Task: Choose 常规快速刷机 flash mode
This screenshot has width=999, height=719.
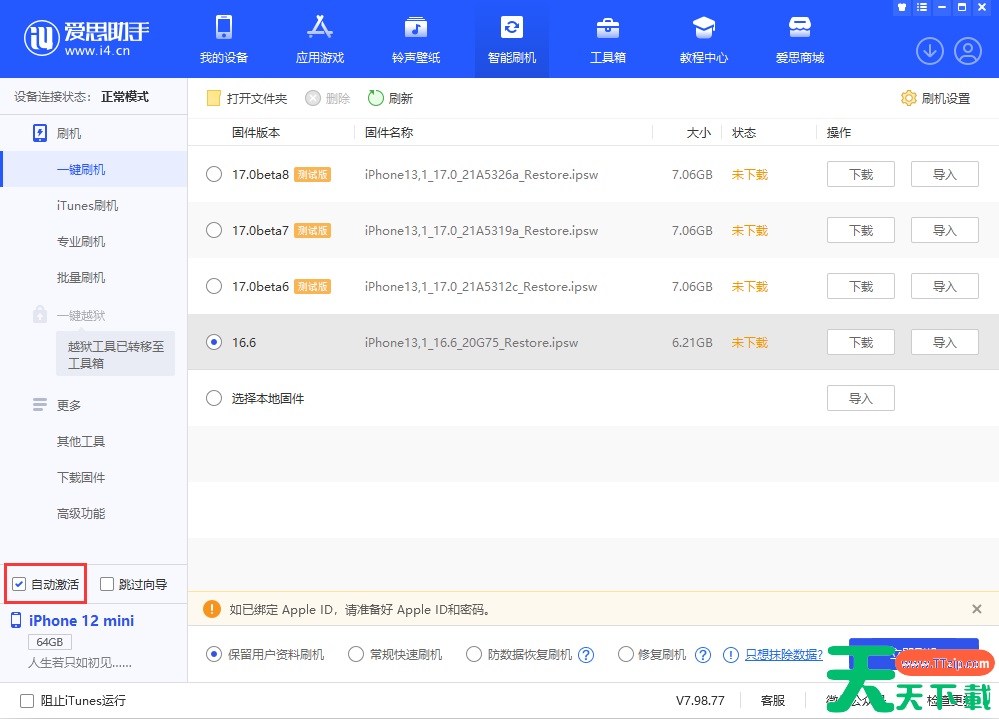Action: (356, 655)
